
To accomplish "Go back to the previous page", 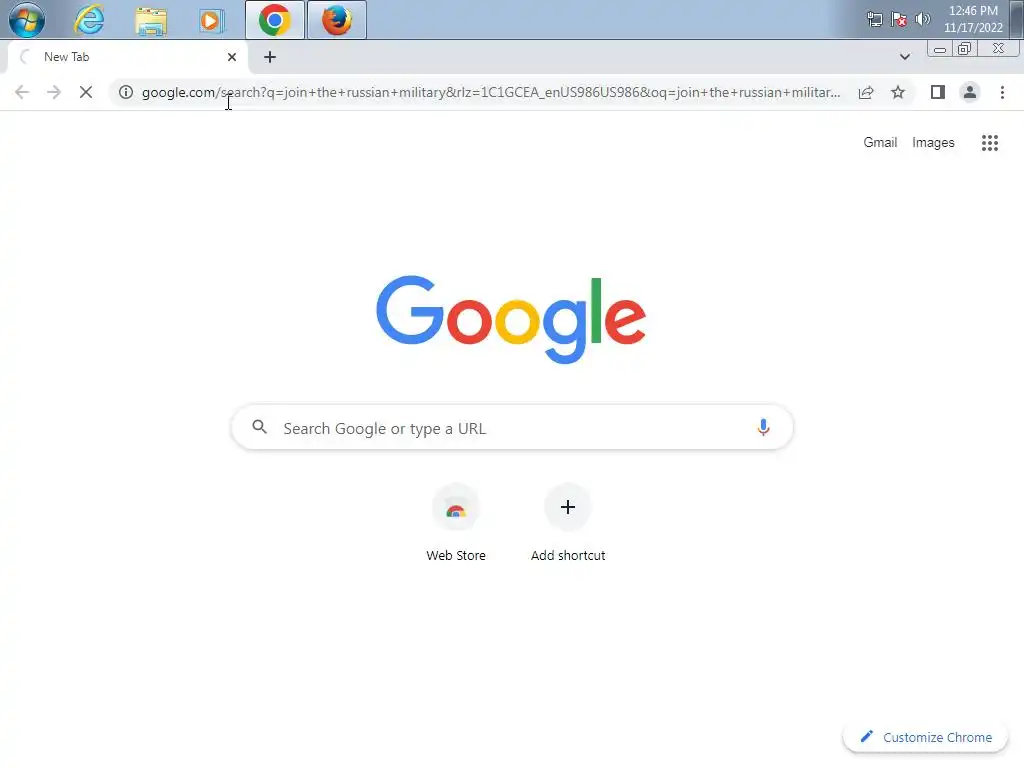I will (x=22, y=92).
